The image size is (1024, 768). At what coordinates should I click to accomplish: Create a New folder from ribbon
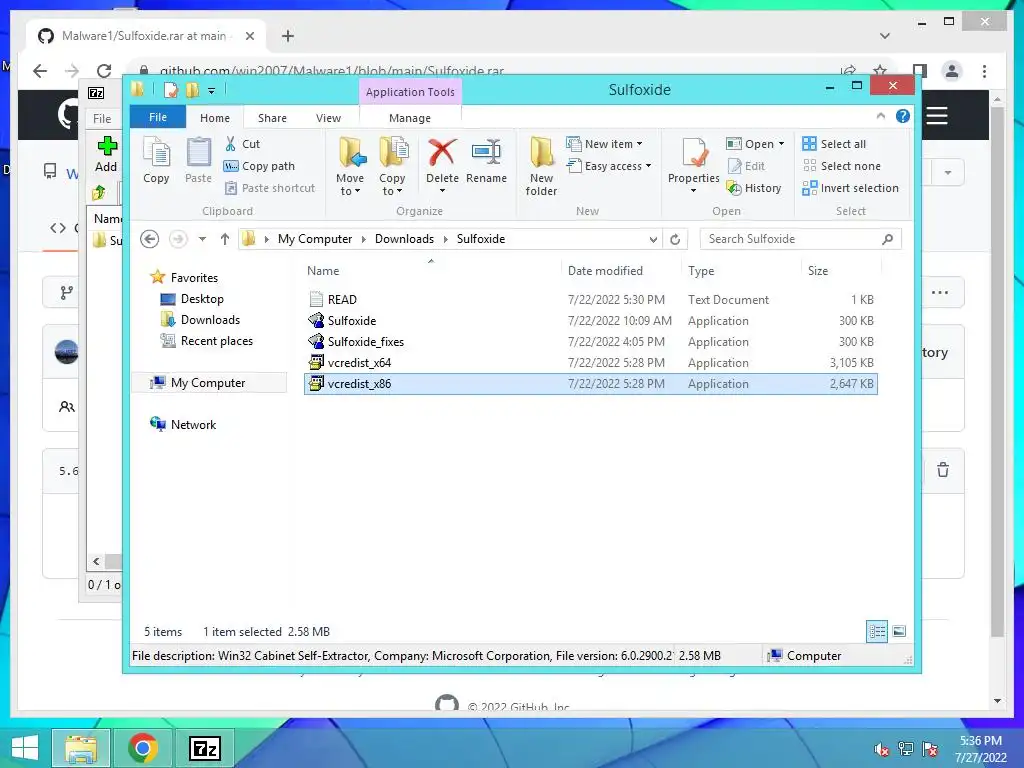tap(541, 166)
